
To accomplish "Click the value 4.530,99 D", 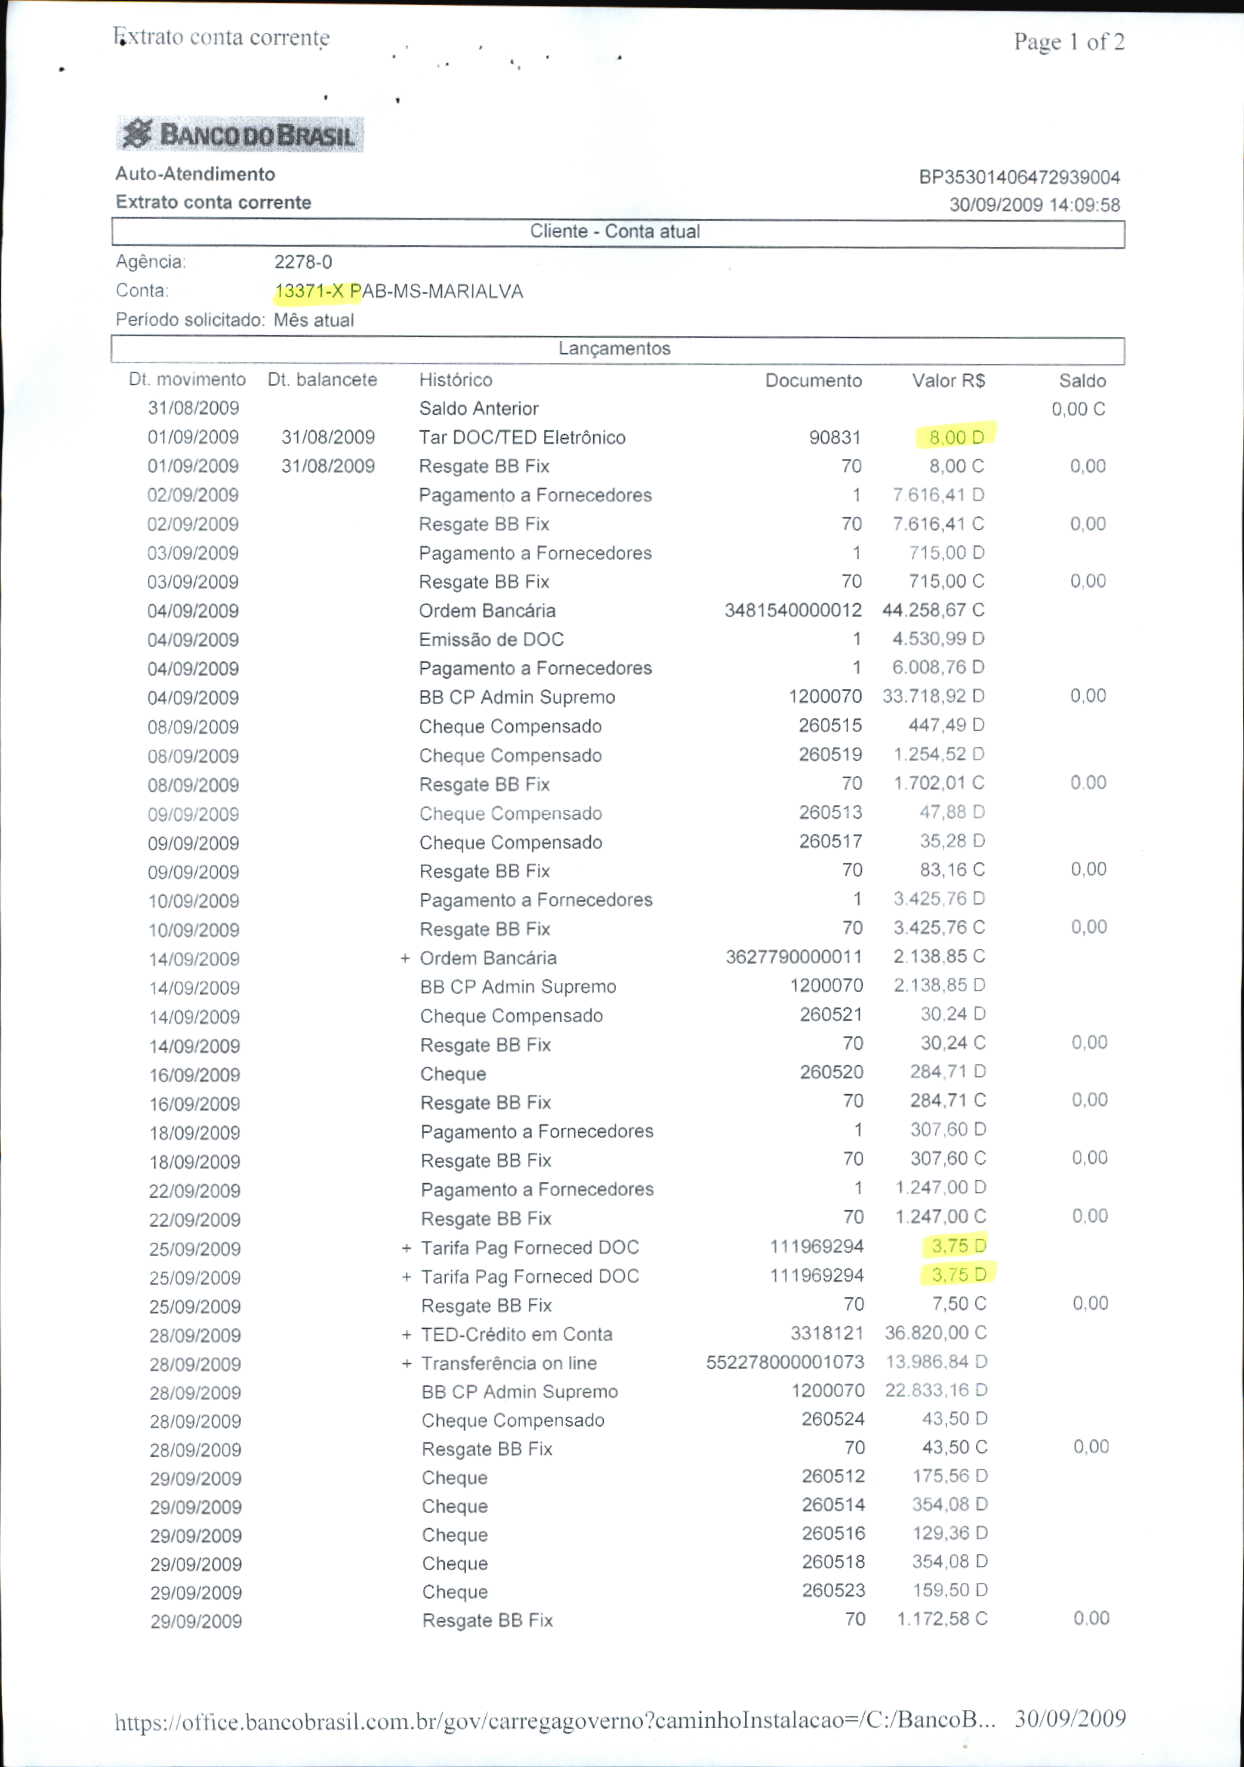I will [938, 639].
